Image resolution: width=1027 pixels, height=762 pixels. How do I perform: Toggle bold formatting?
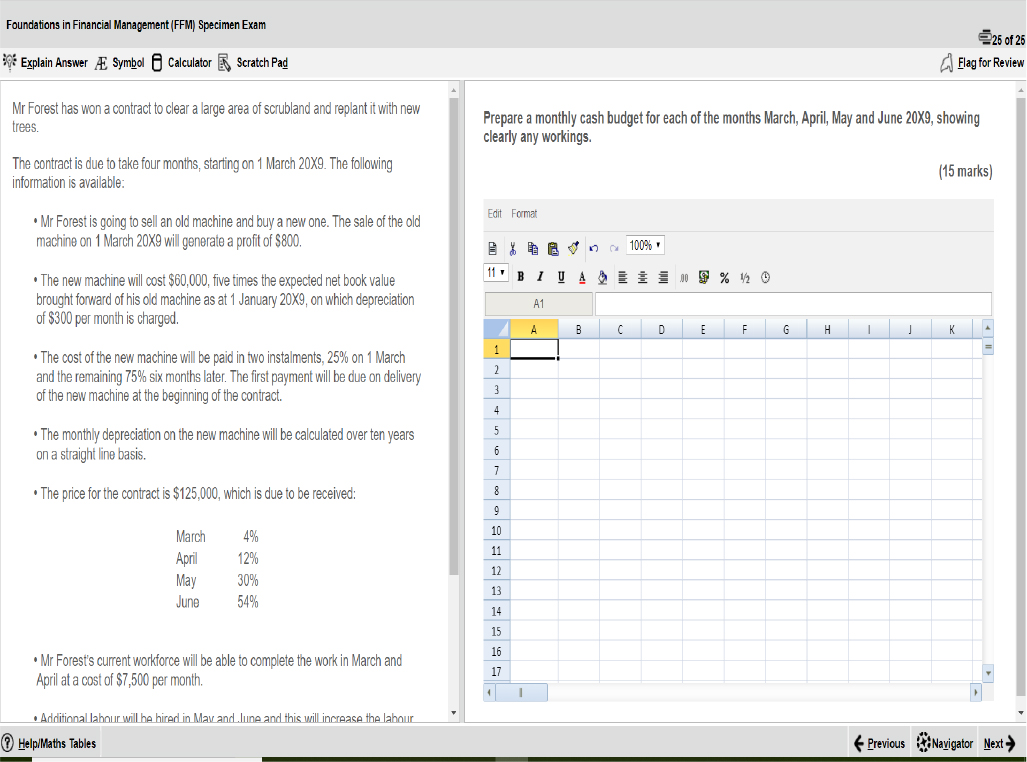(x=522, y=277)
